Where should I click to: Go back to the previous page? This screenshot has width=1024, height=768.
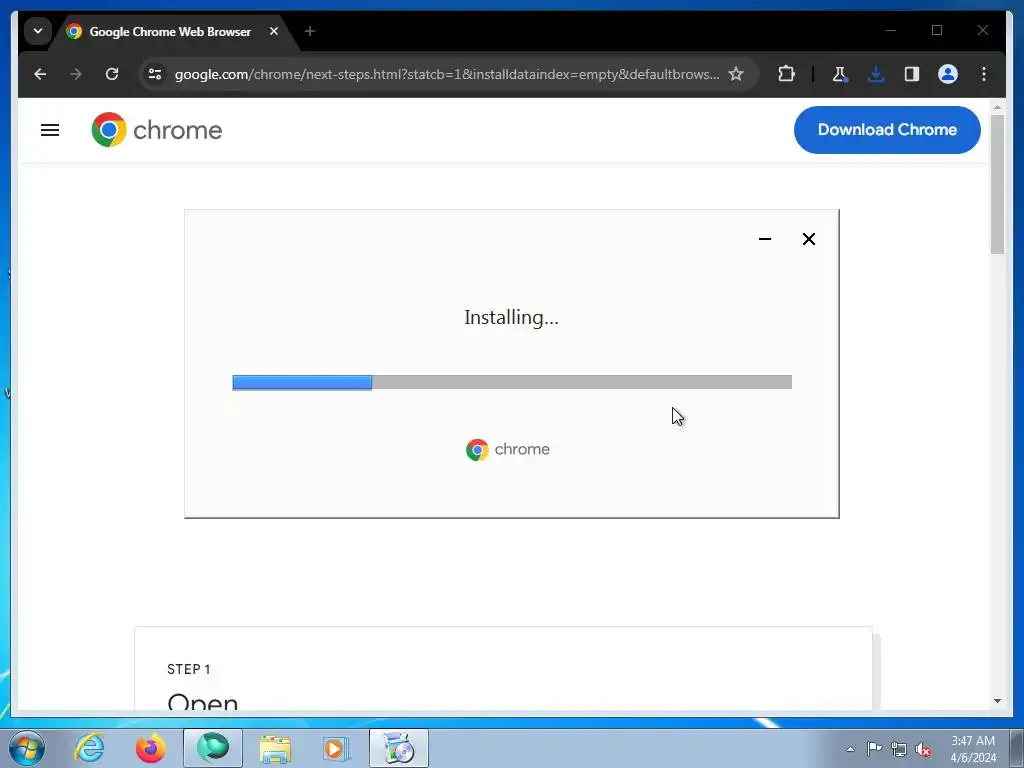(40, 74)
